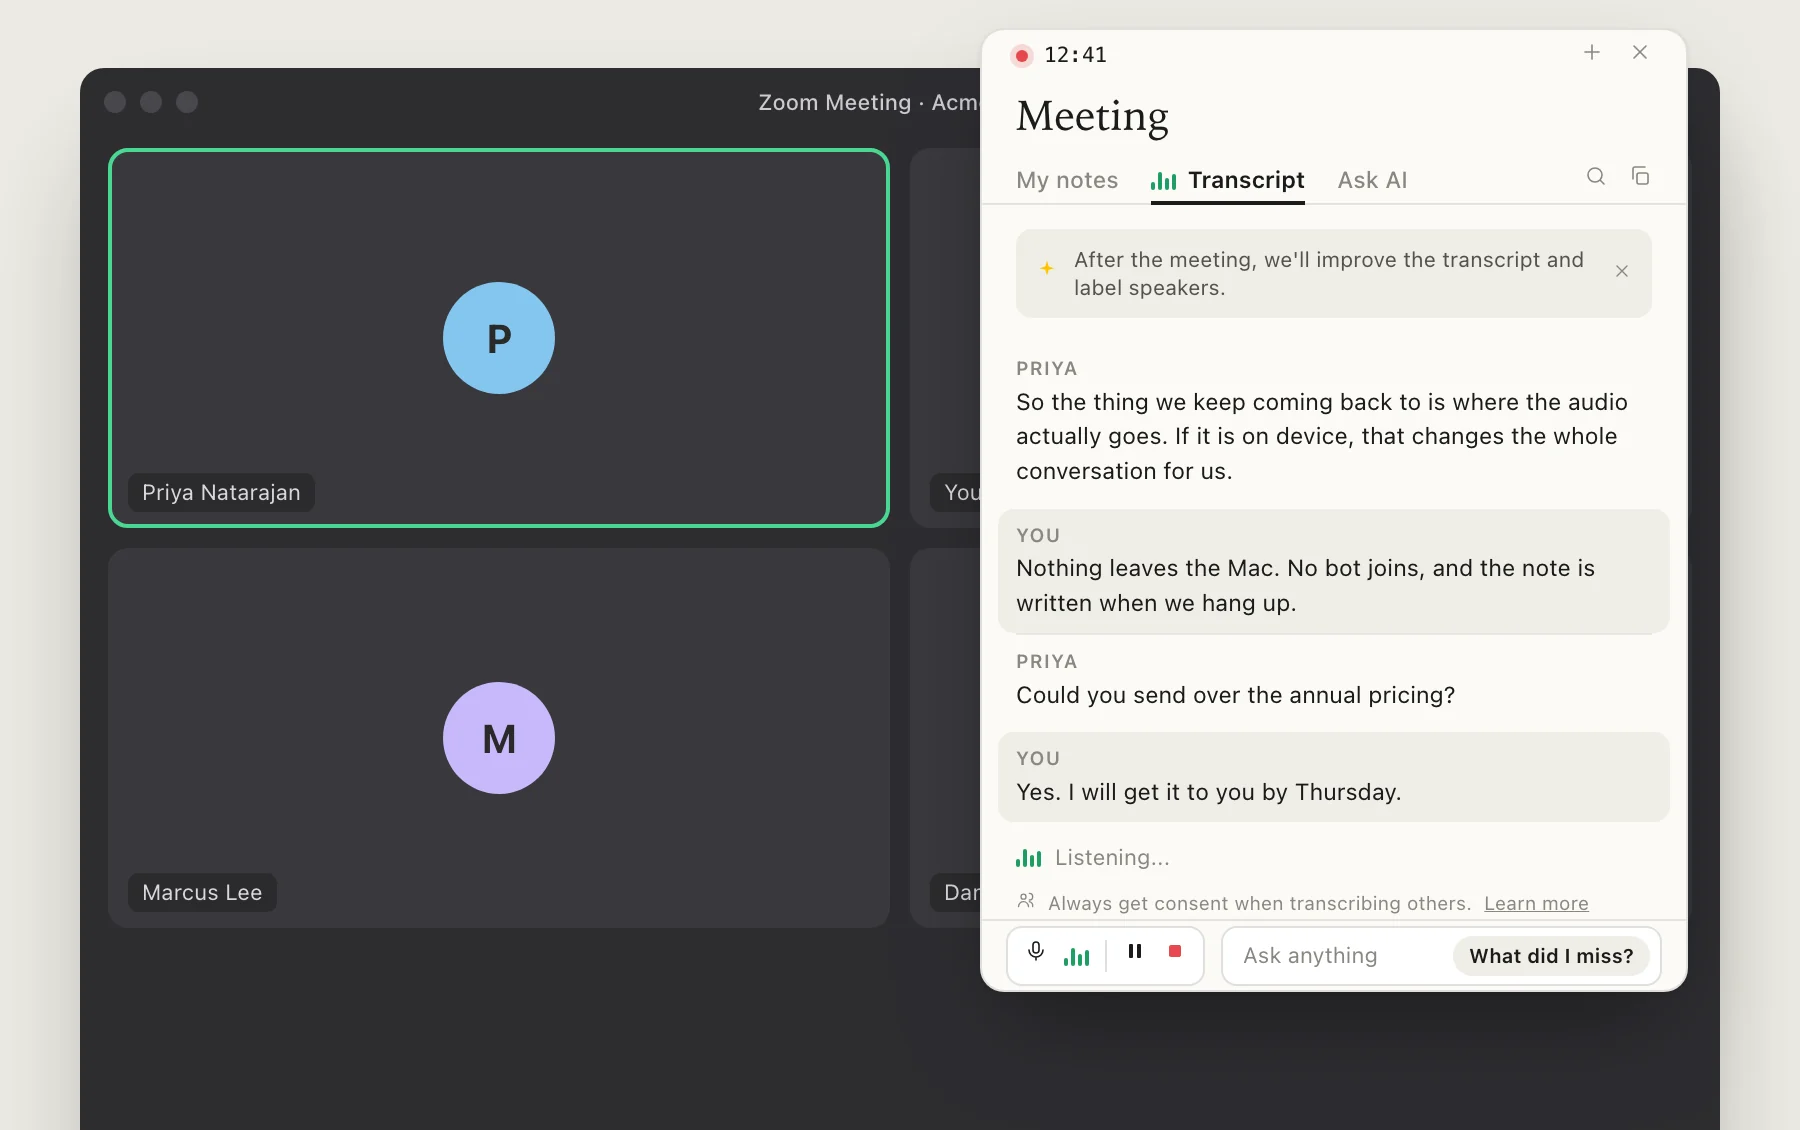The width and height of the screenshot is (1800, 1130).
Task: Click the Listening... status text
Action: coord(1112,858)
